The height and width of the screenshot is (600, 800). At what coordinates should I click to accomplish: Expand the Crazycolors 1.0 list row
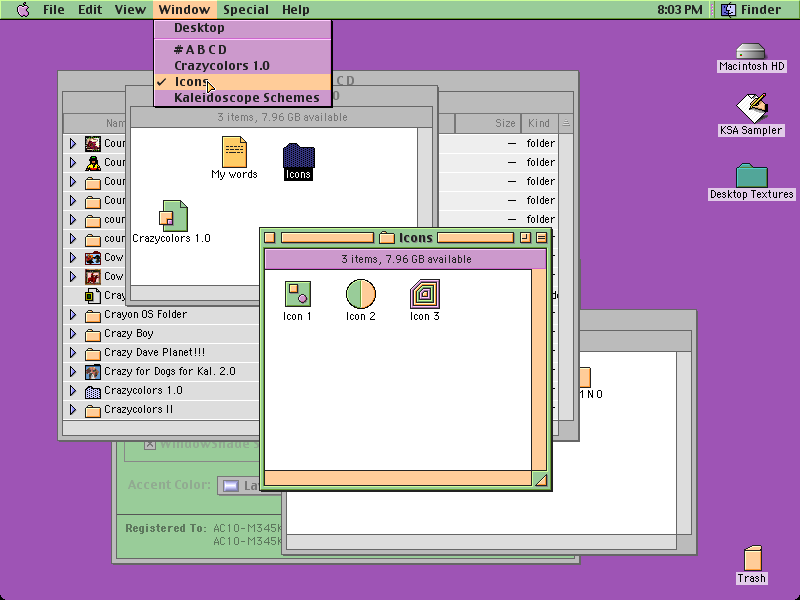coord(73,391)
